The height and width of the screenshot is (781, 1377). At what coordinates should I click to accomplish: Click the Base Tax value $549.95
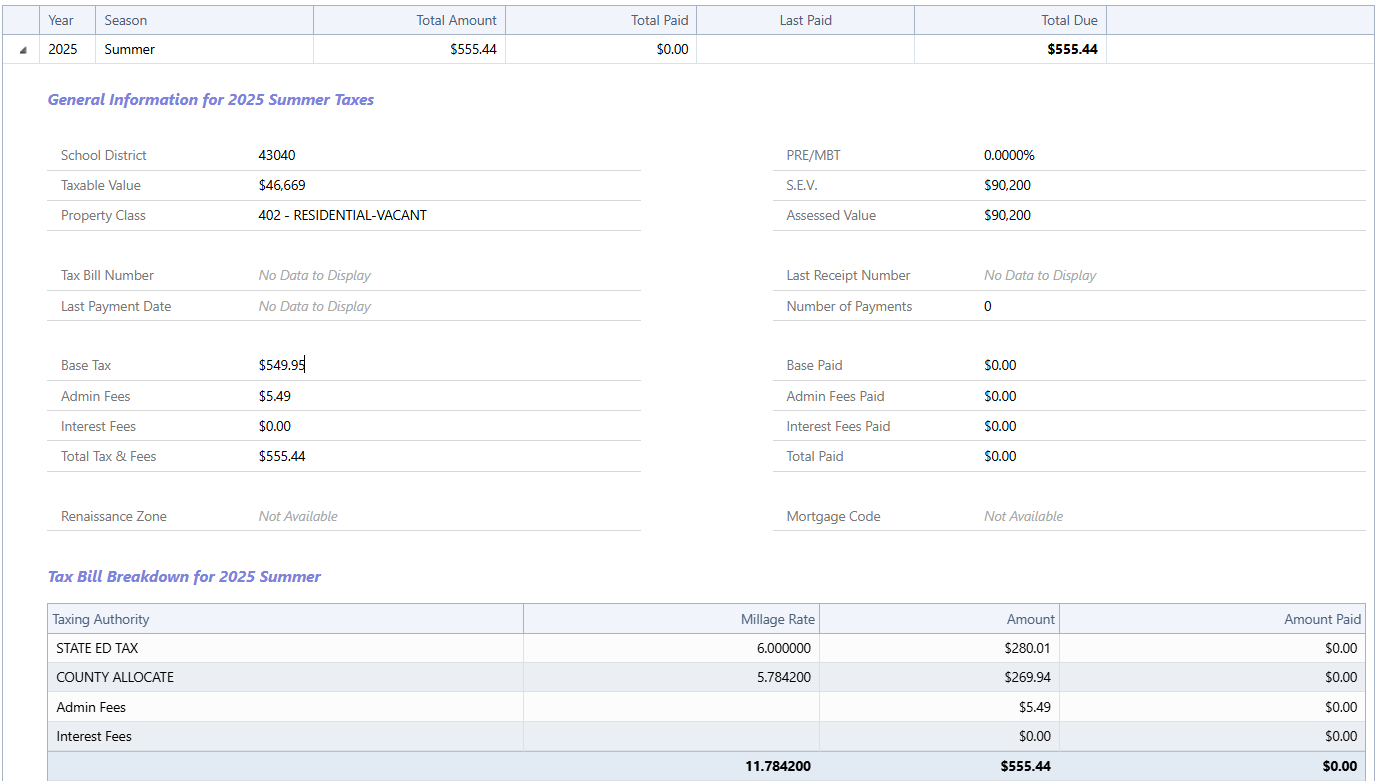pos(281,366)
